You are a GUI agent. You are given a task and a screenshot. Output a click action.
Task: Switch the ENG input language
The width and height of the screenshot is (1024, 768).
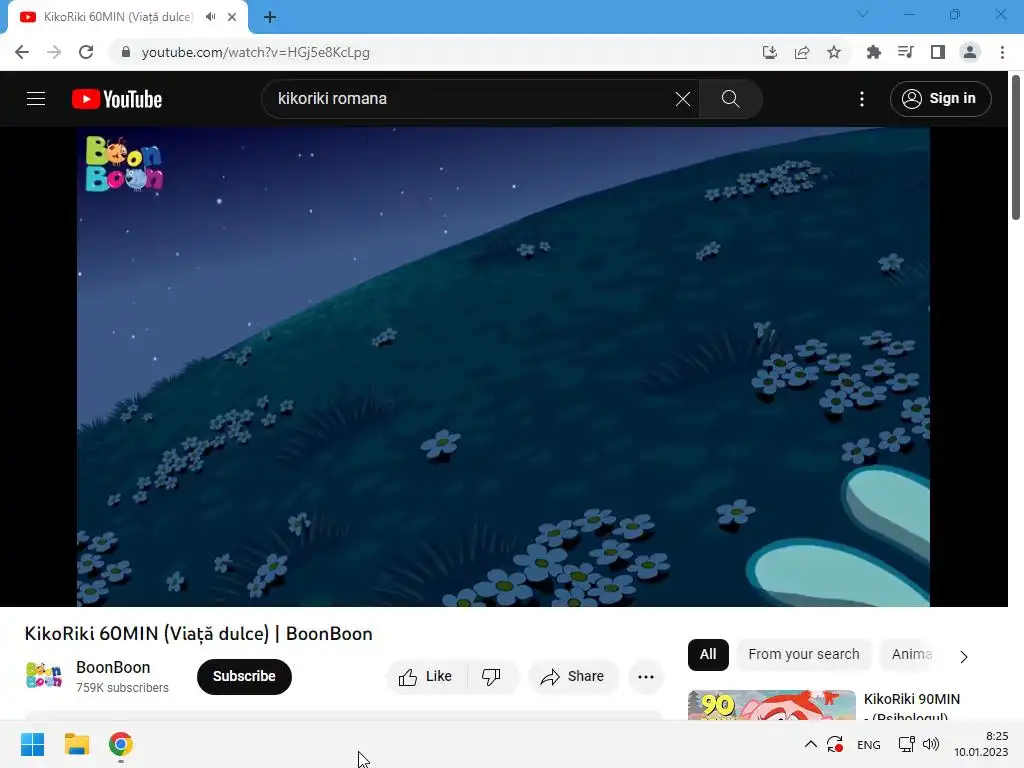pyautogui.click(x=869, y=744)
